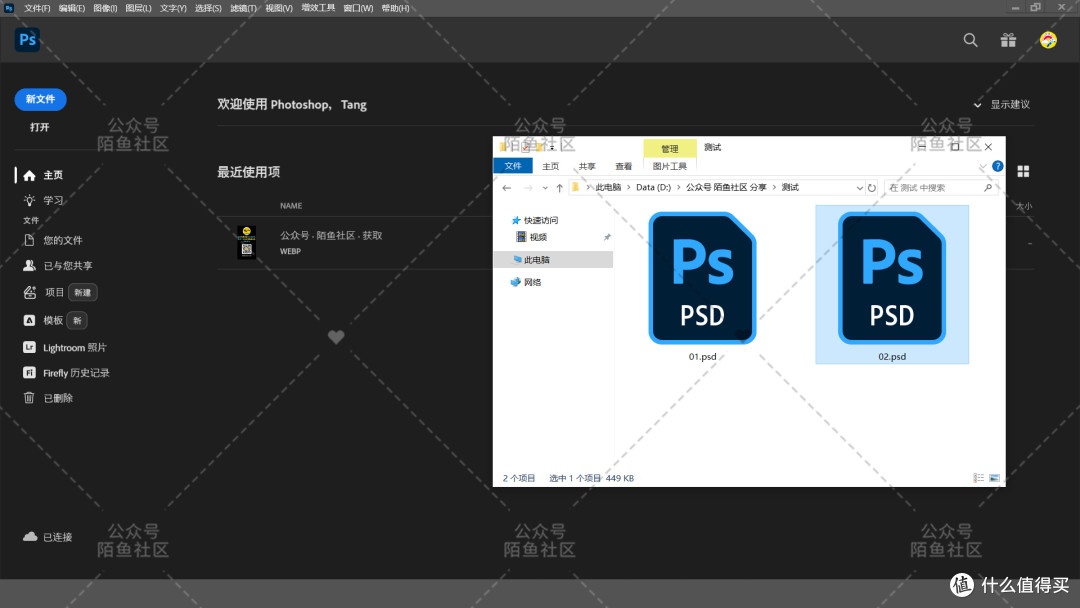Refresh the Explorer address bar
The image size is (1080, 608).
871,187
